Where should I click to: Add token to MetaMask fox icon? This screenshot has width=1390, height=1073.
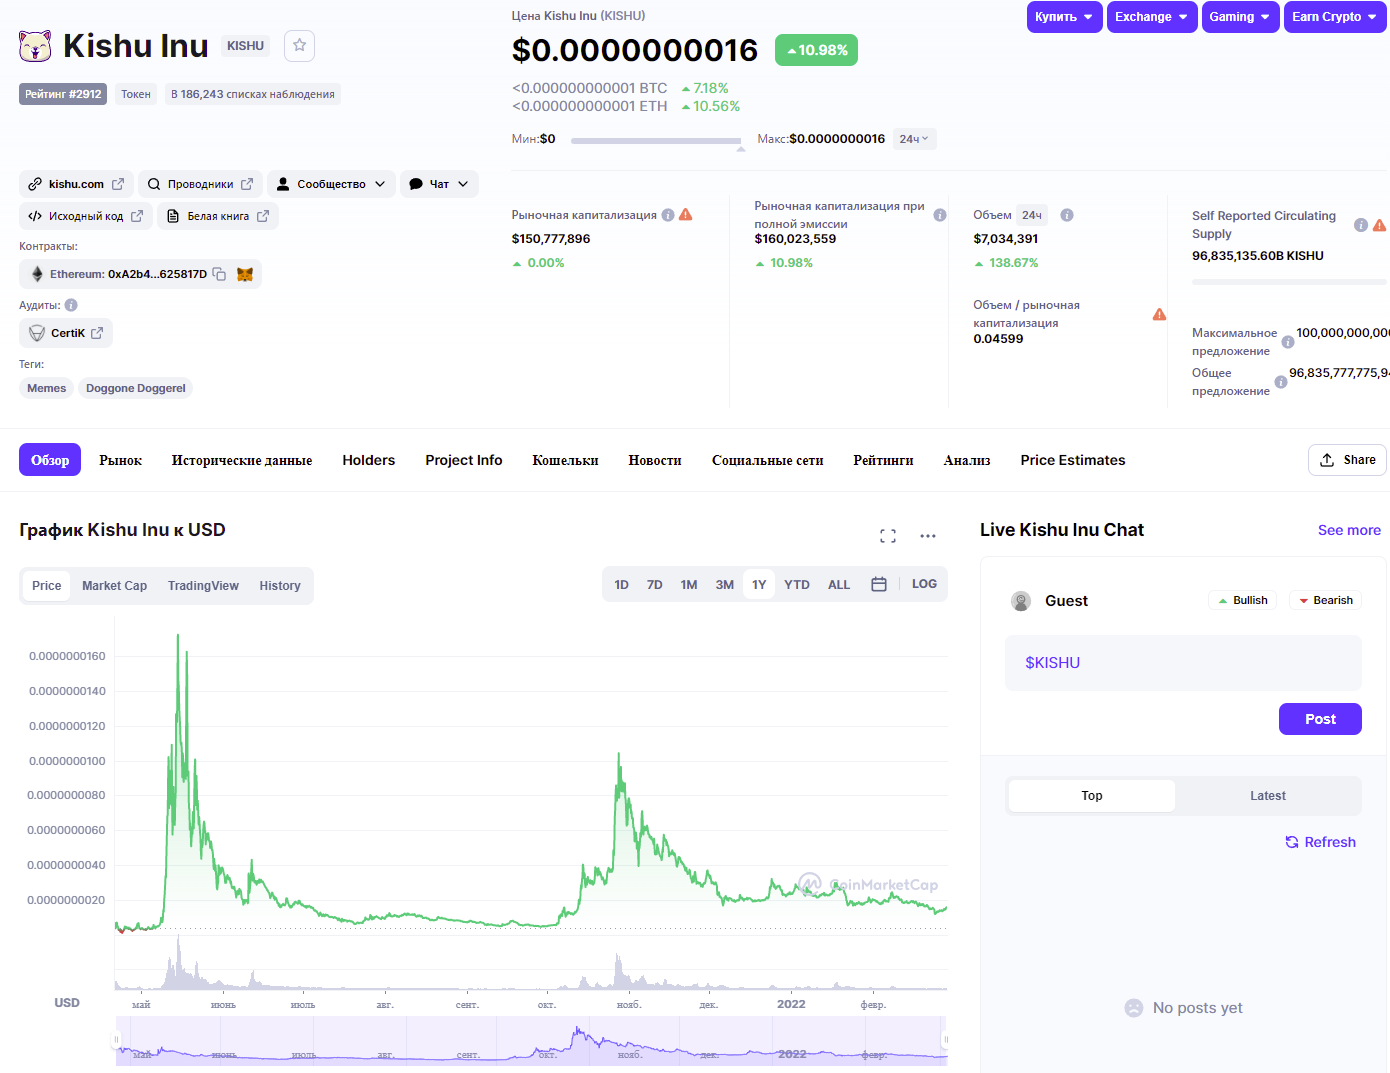pos(245,274)
